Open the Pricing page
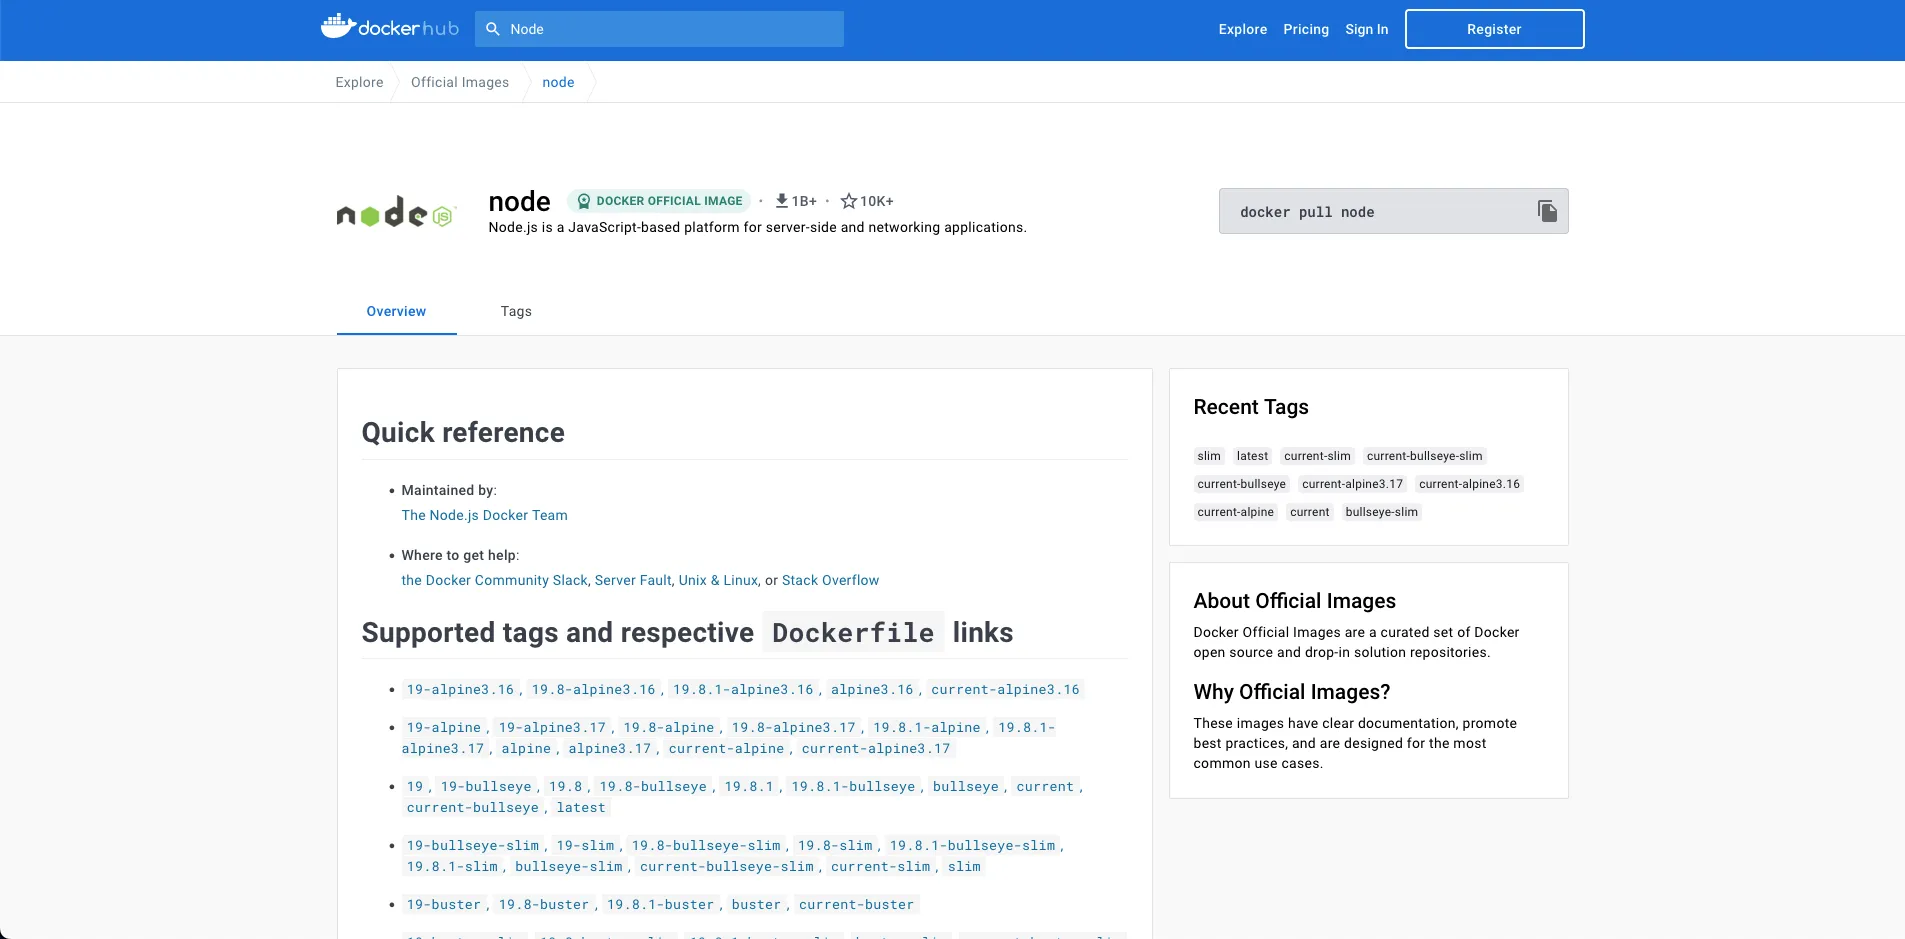Viewport: 1905px width, 939px height. [x=1306, y=29]
